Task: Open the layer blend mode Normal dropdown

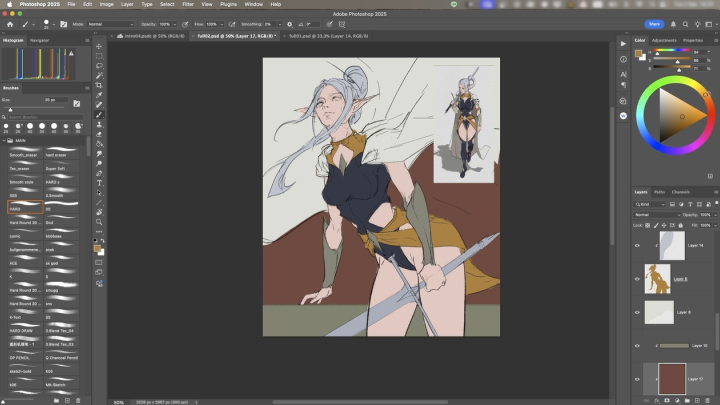Action: tap(655, 214)
